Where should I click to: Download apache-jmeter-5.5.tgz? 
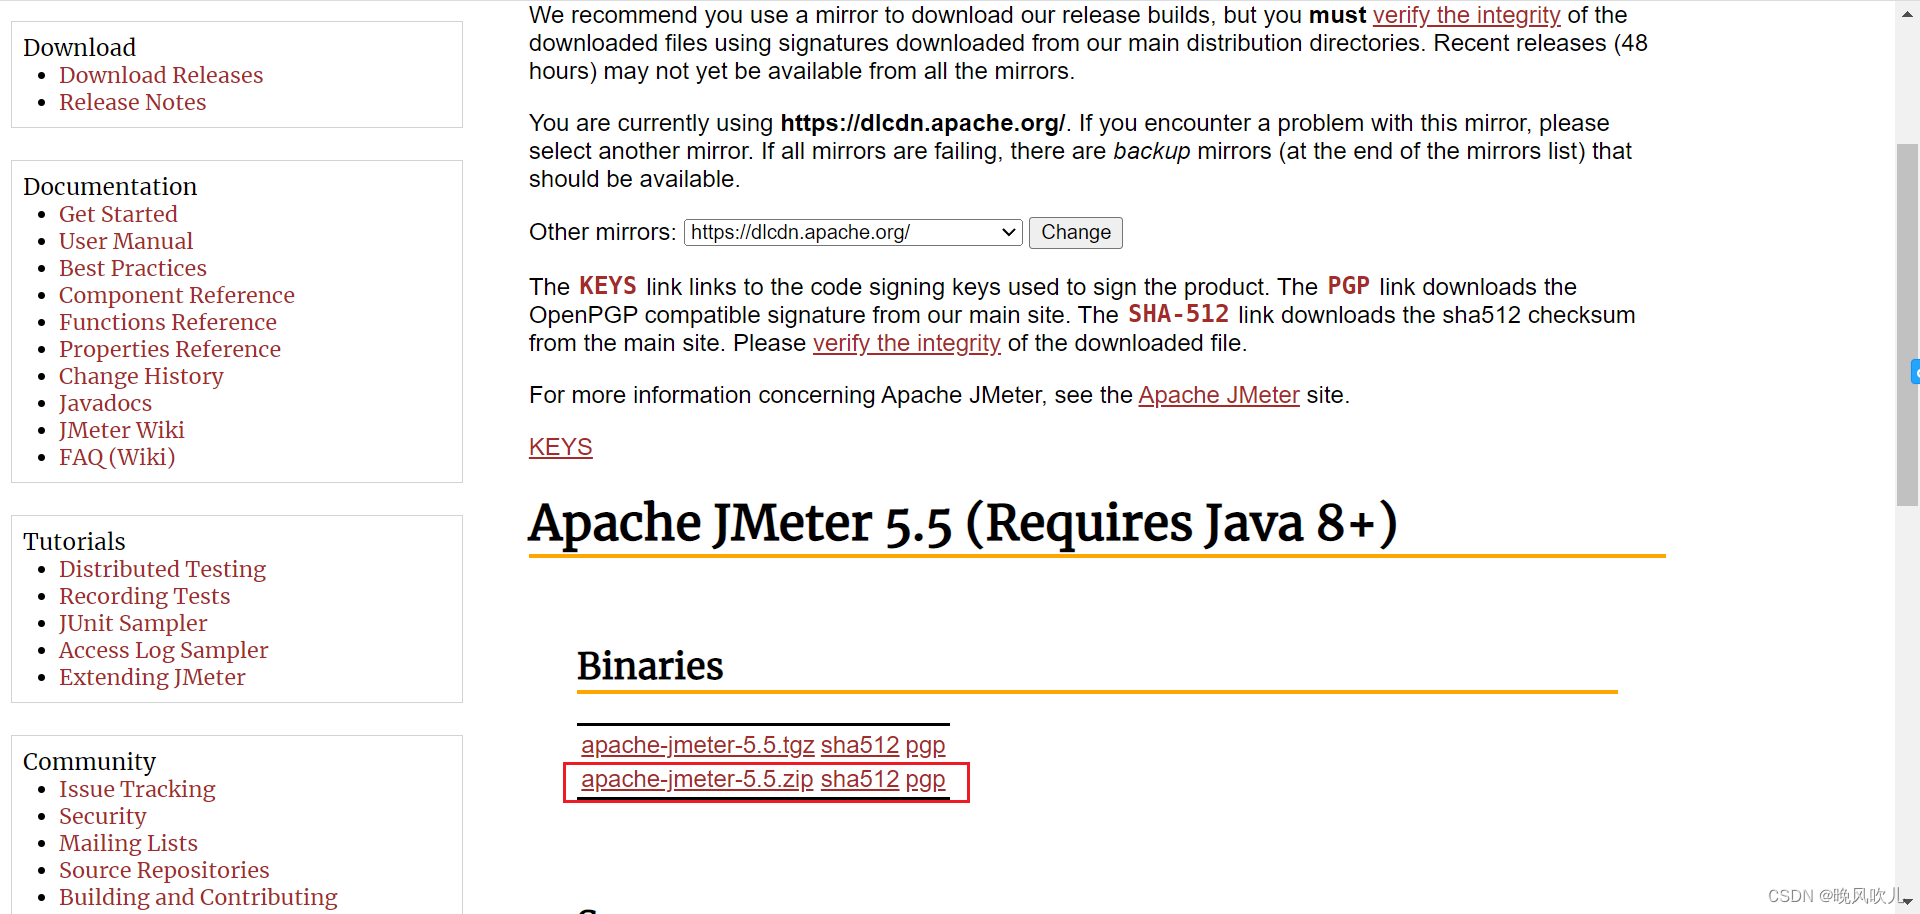point(698,745)
